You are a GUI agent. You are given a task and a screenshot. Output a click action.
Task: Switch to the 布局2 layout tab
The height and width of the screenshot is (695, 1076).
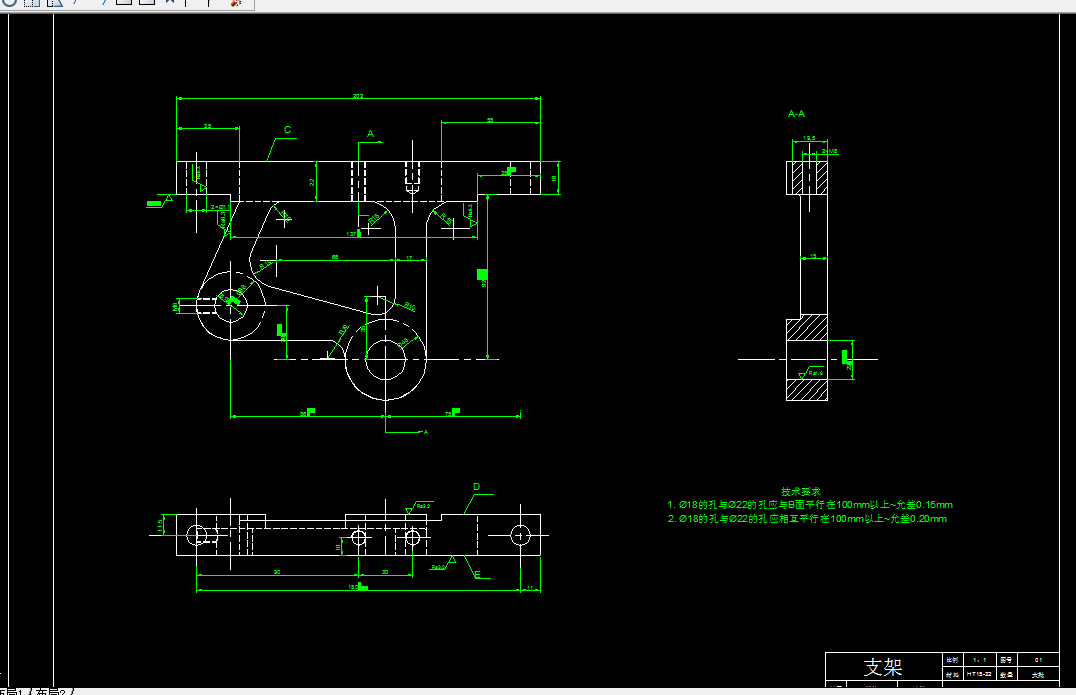[x=50, y=692]
